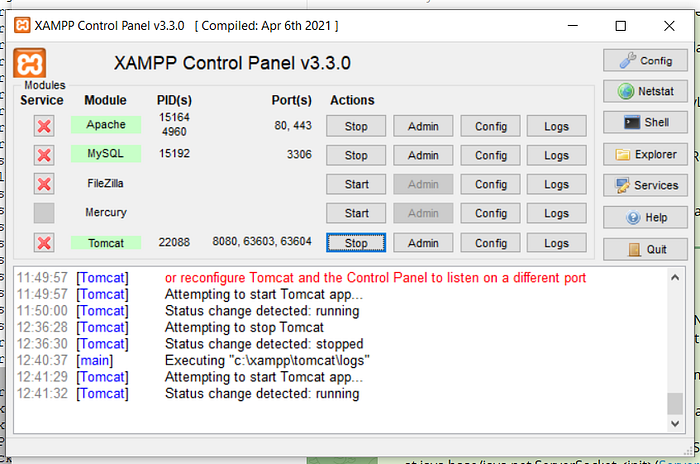Screen dimensions: 700x464
Task: Click the log scrollbar thumb
Action: coord(675,404)
